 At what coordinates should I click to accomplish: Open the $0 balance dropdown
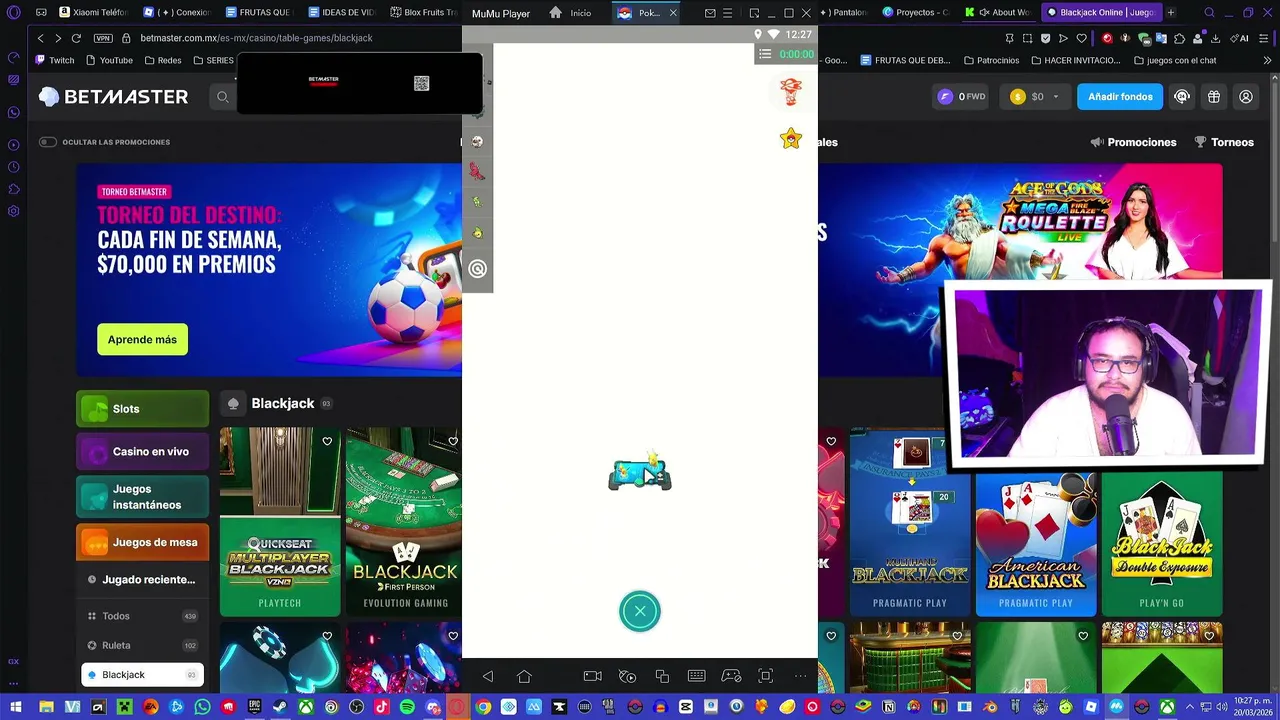(x=1036, y=97)
